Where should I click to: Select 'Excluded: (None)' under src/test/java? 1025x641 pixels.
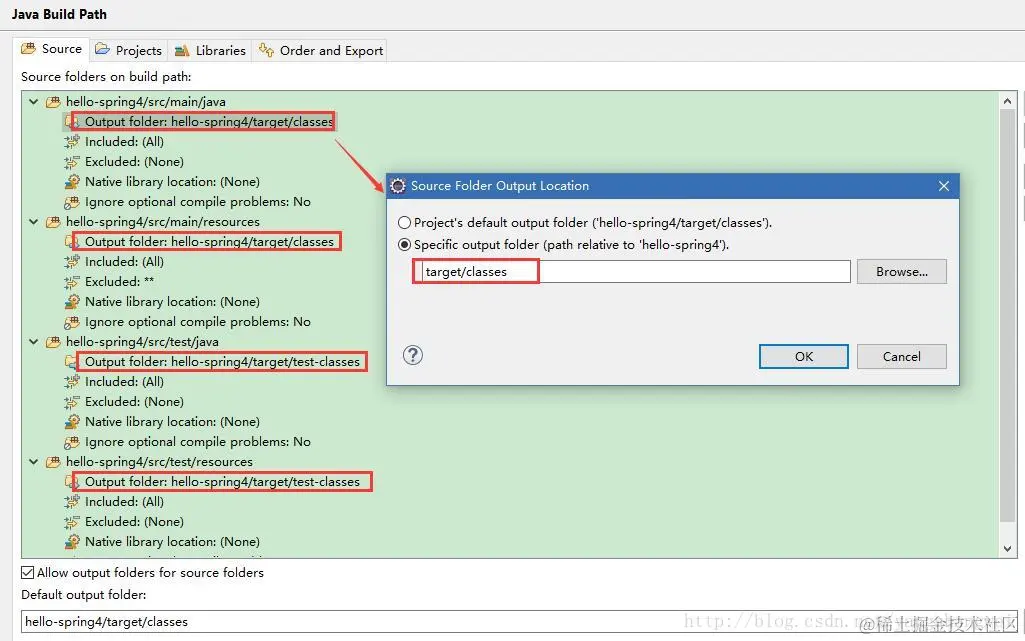[x=134, y=402]
